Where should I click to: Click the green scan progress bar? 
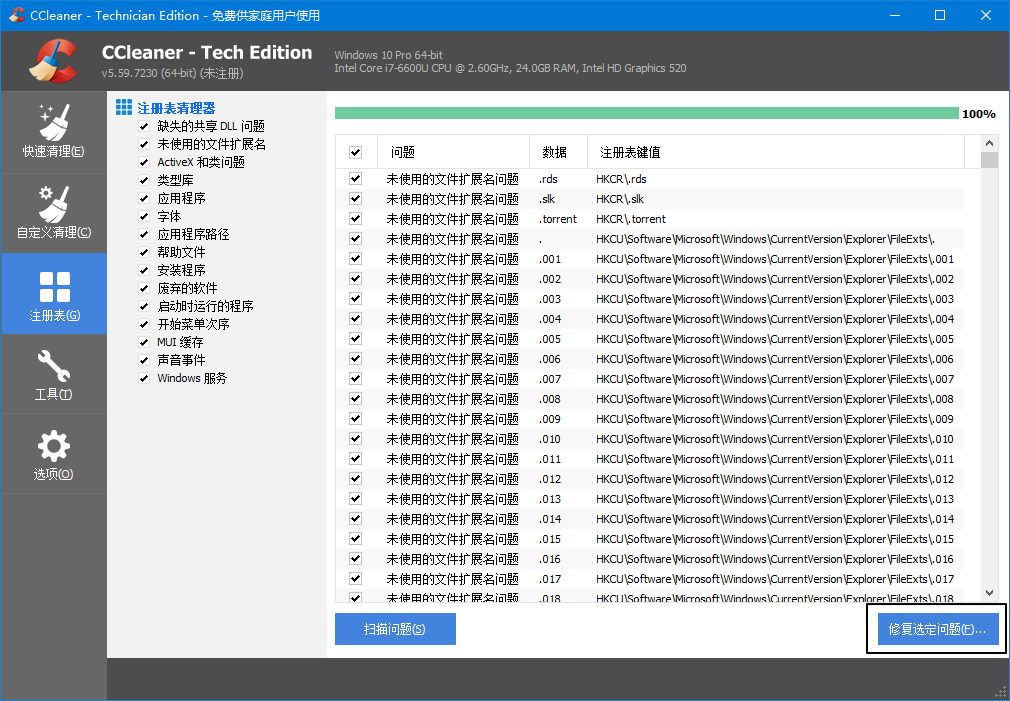click(646, 113)
